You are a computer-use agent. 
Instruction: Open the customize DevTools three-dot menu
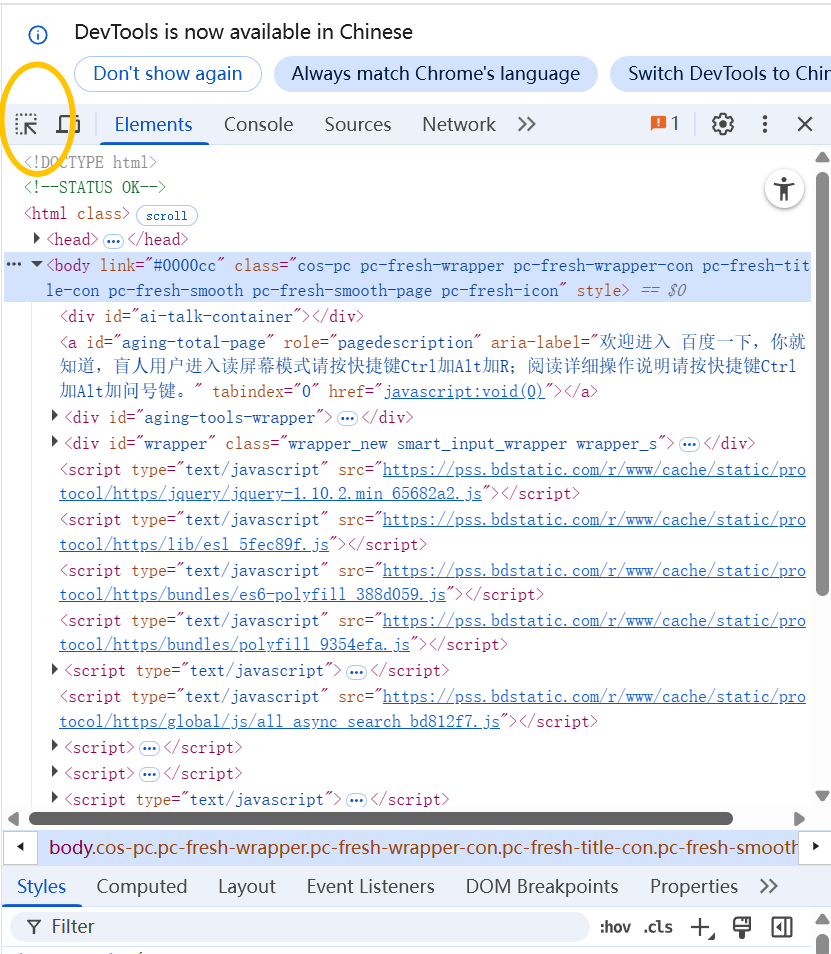click(x=765, y=124)
